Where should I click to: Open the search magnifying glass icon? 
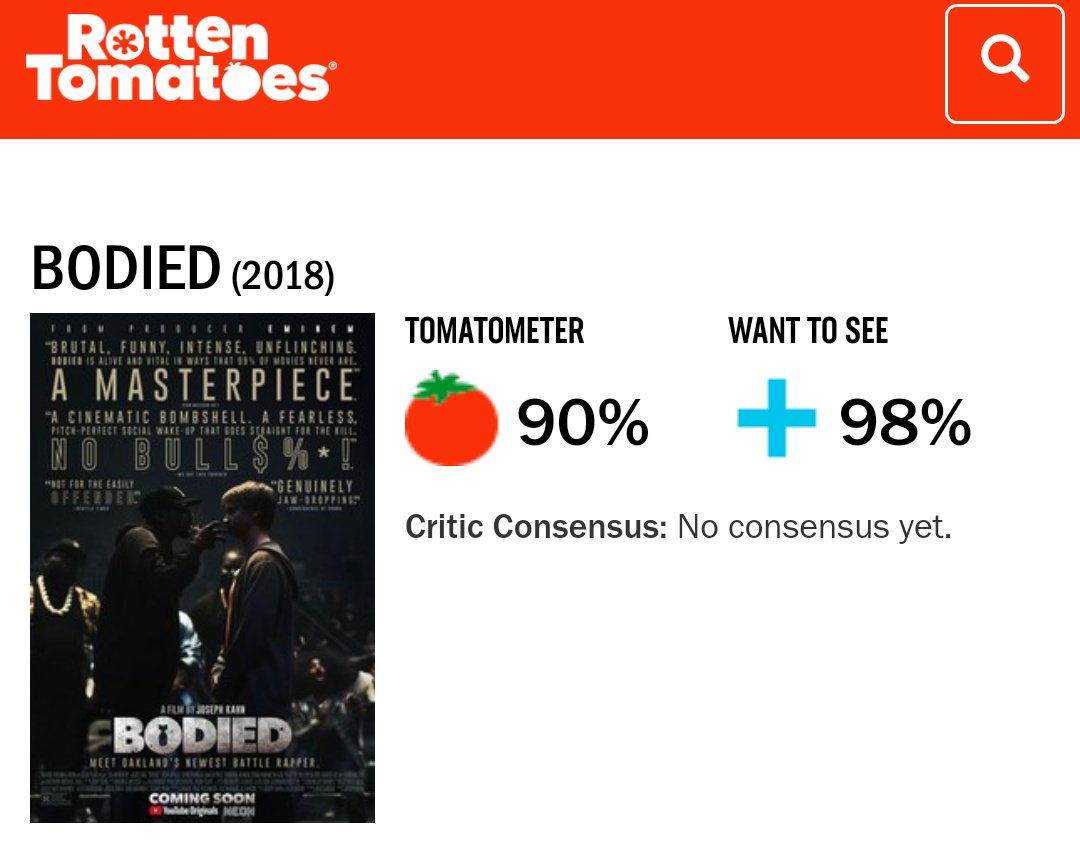point(1004,62)
